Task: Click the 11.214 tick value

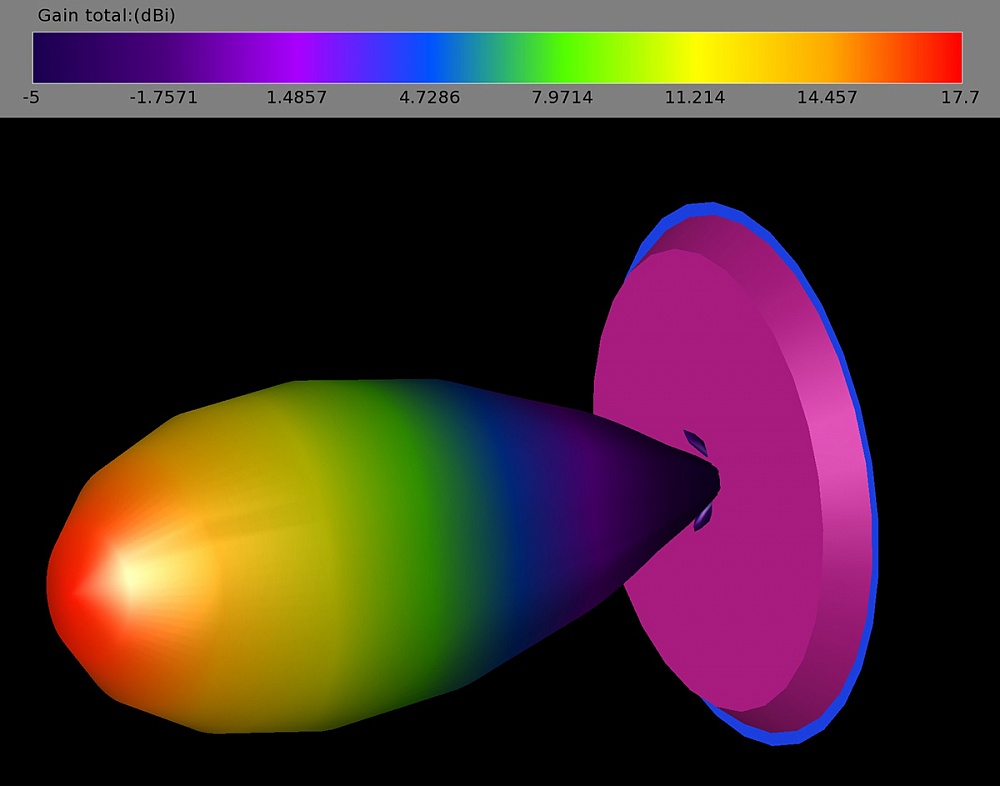Action: (695, 98)
